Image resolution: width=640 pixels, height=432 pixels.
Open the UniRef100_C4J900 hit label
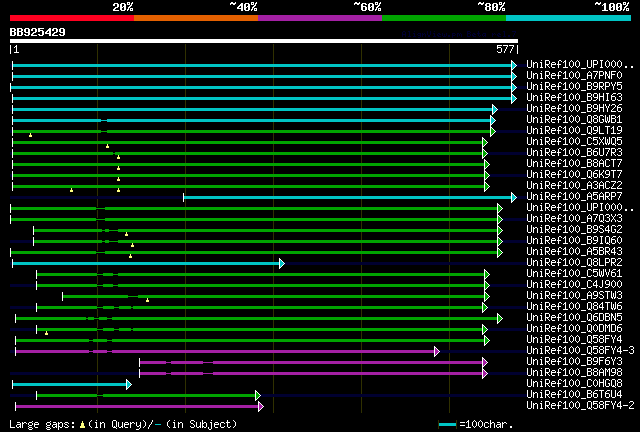pos(574,285)
